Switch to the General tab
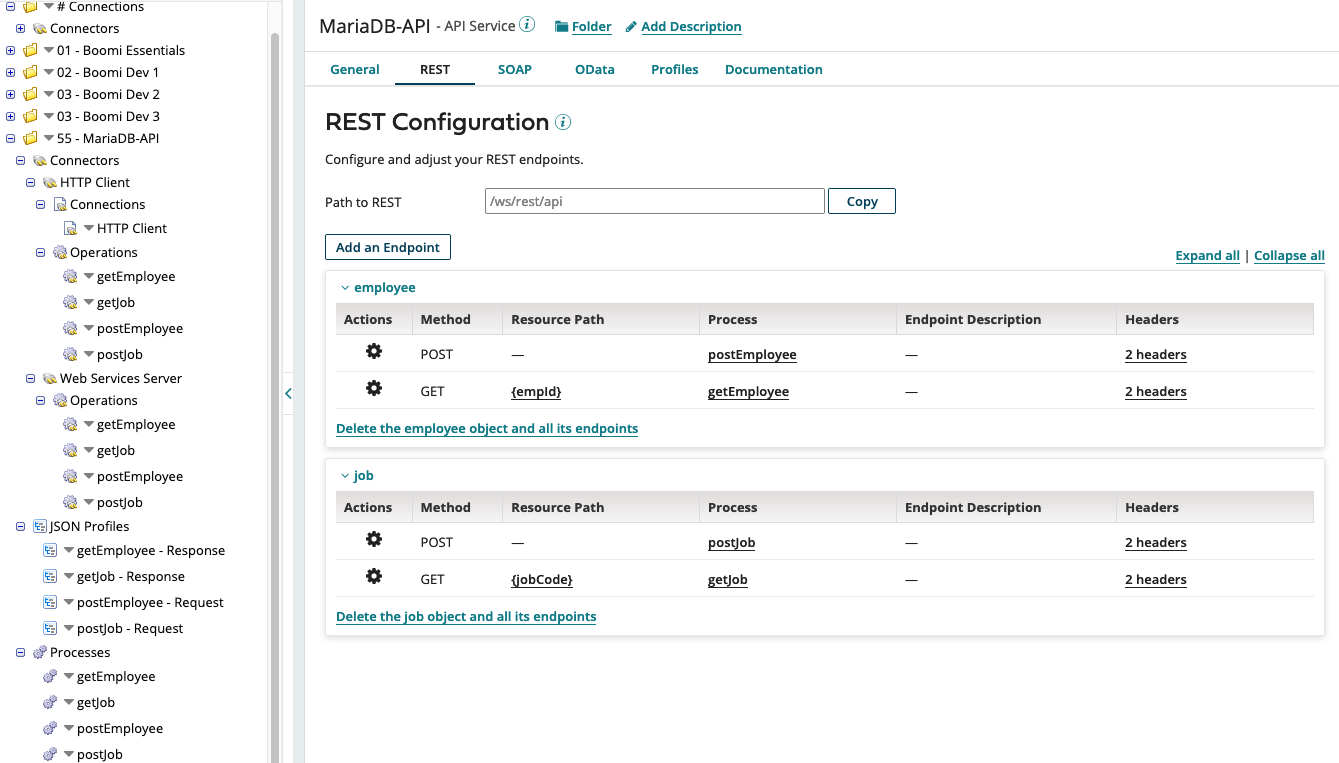The image size is (1339, 763). [x=355, y=69]
